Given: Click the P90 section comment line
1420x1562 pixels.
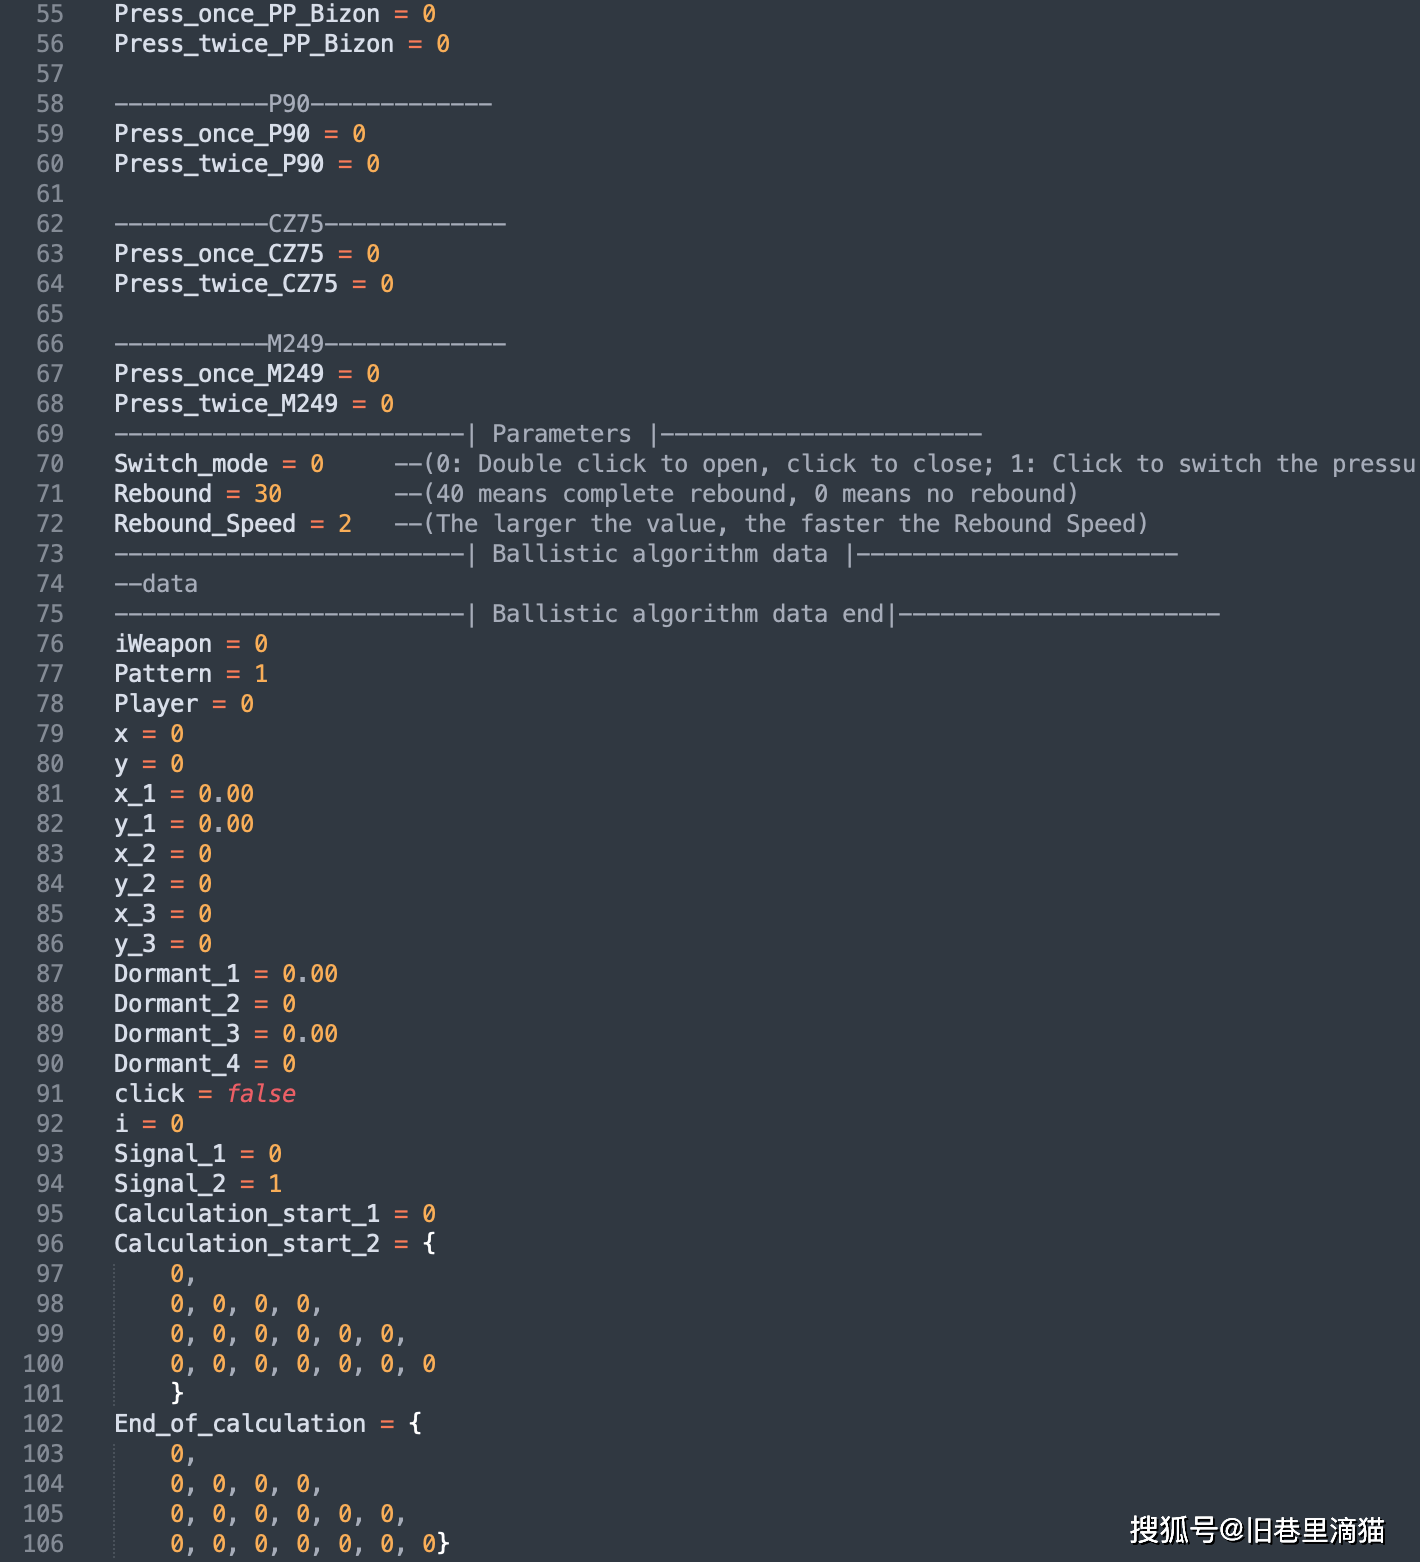Looking at the screenshot, I should (303, 104).
